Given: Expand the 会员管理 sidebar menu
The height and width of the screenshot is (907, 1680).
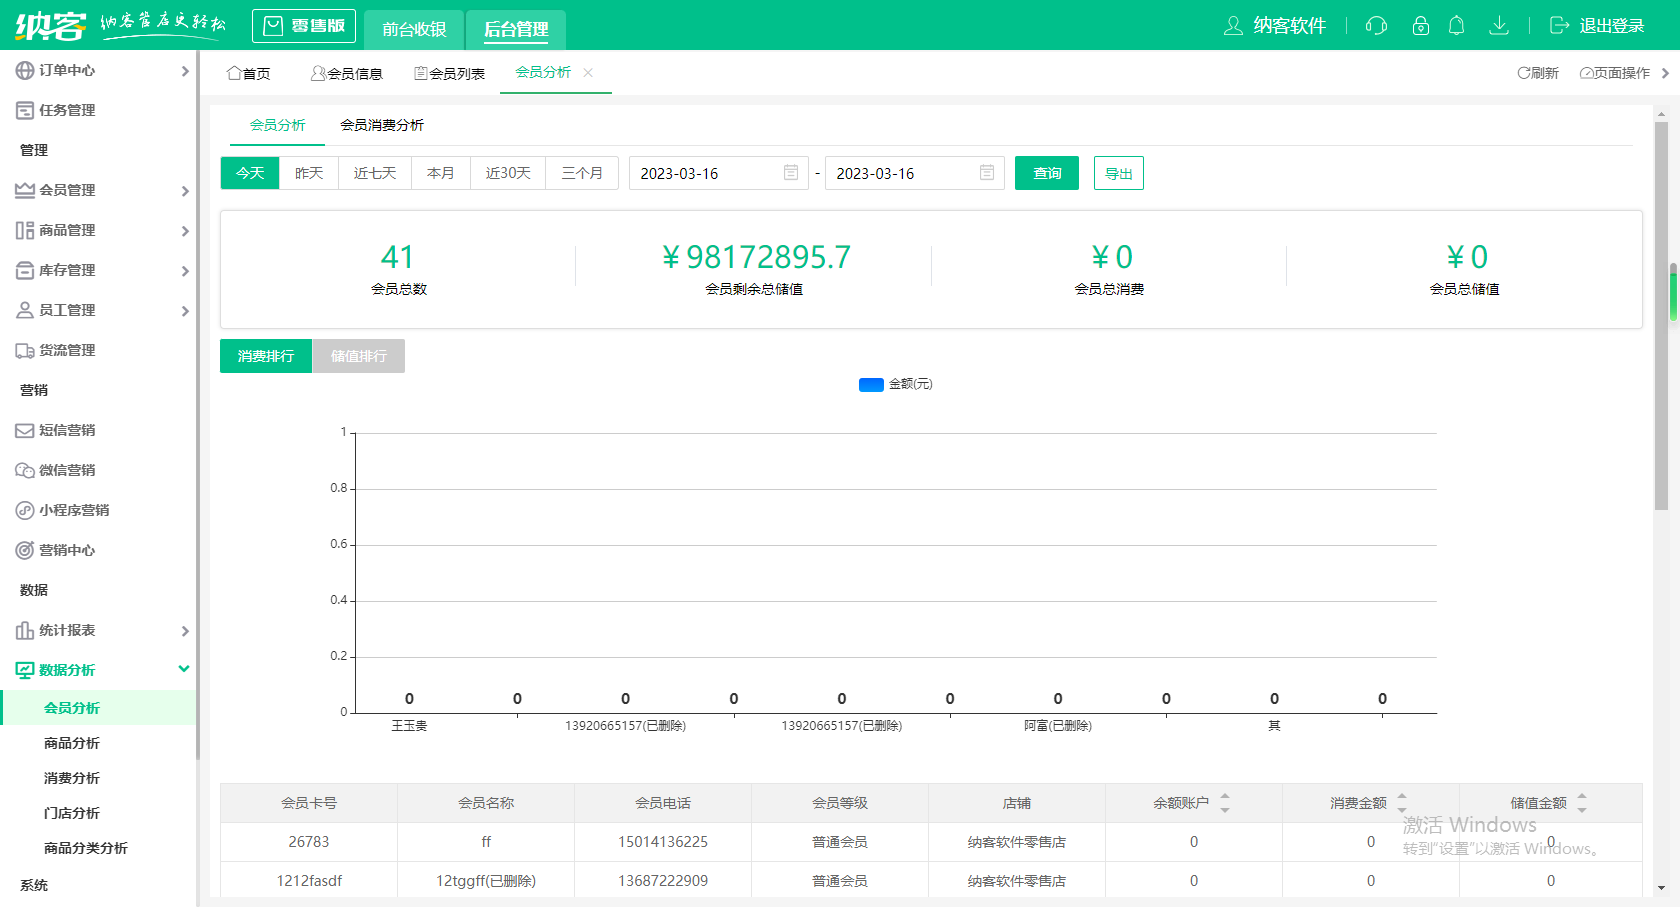Looking at the screenshot, I should coord(68,190).
